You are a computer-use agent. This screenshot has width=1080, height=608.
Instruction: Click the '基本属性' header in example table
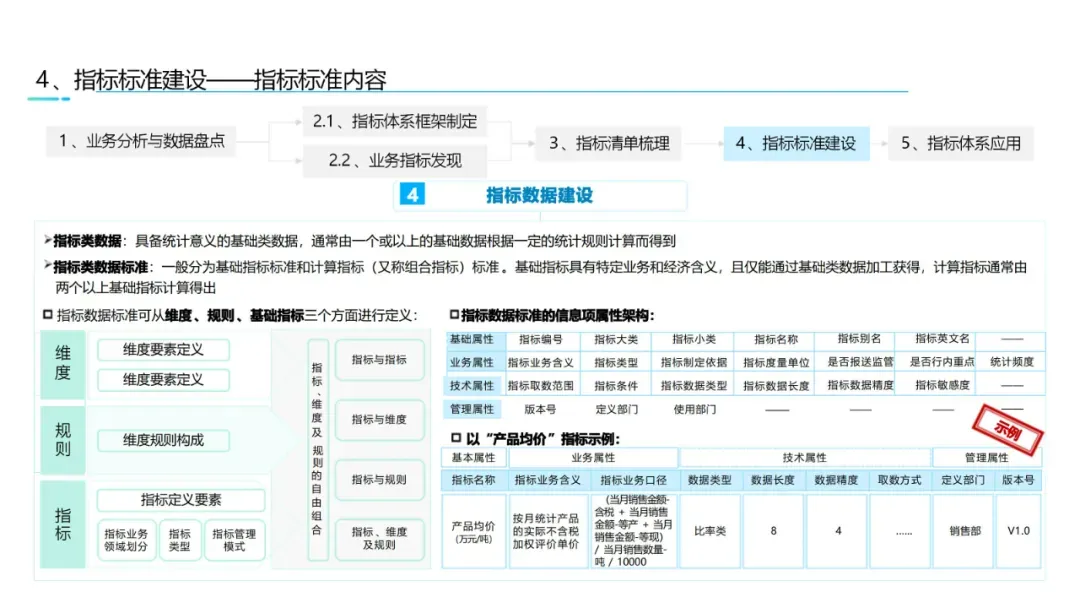(473, 457)
